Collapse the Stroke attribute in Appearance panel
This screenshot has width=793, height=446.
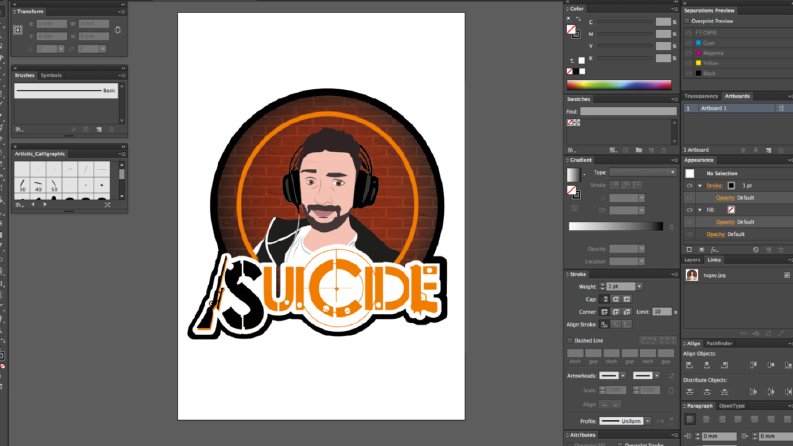coord(700,186)
